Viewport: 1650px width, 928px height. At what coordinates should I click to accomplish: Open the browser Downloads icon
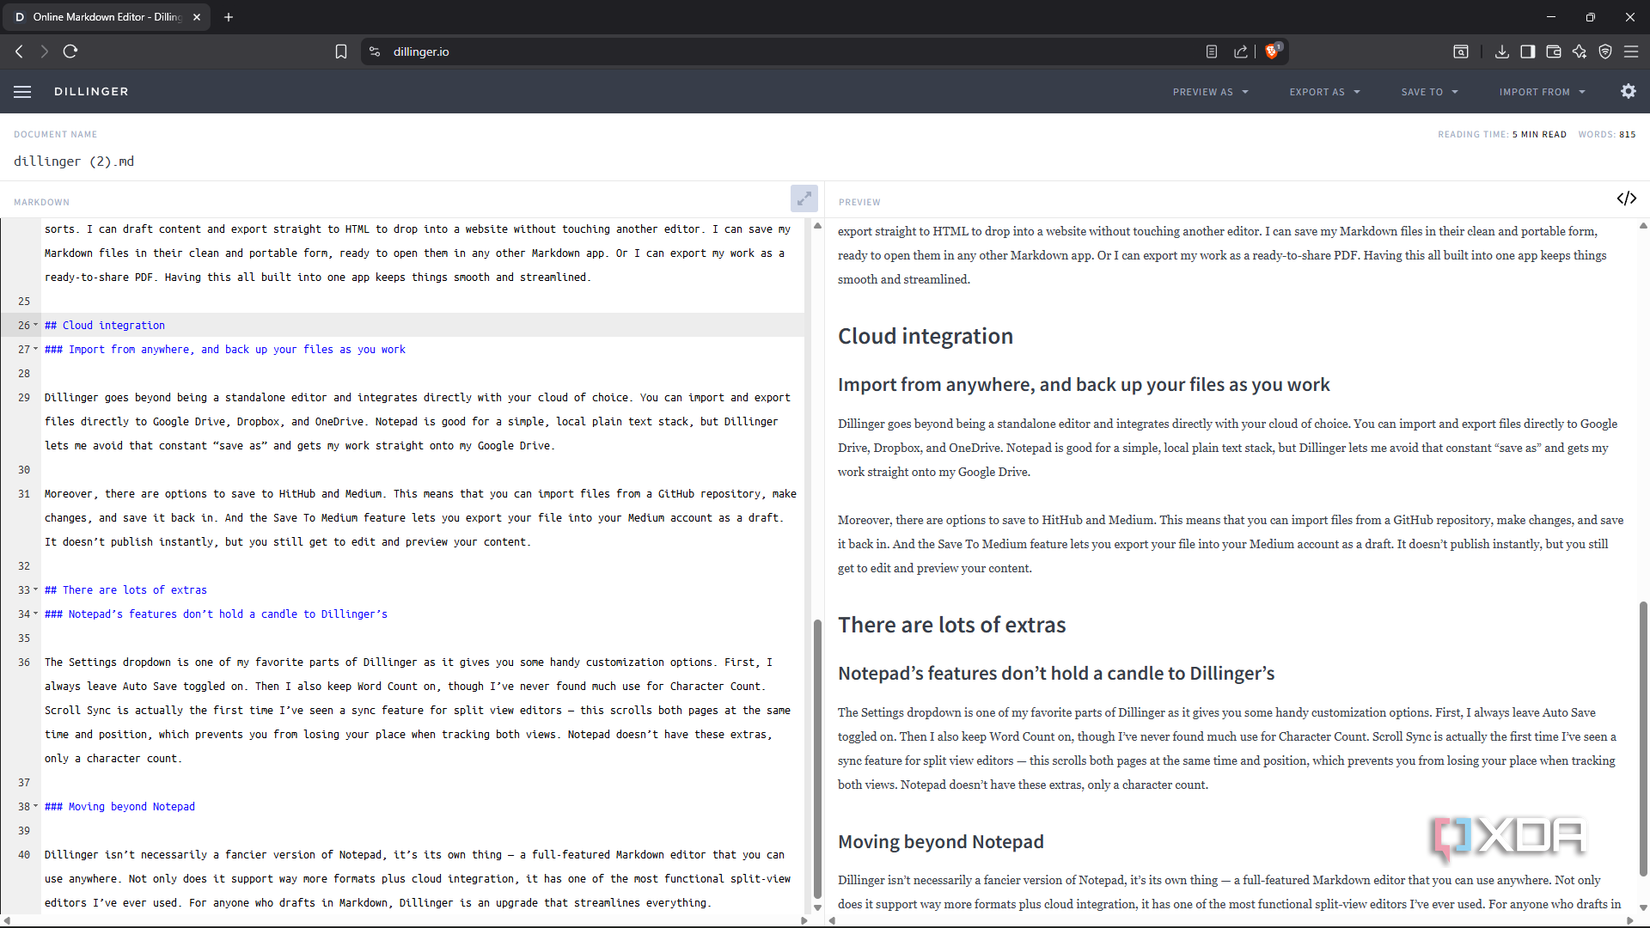(1502, 51)
